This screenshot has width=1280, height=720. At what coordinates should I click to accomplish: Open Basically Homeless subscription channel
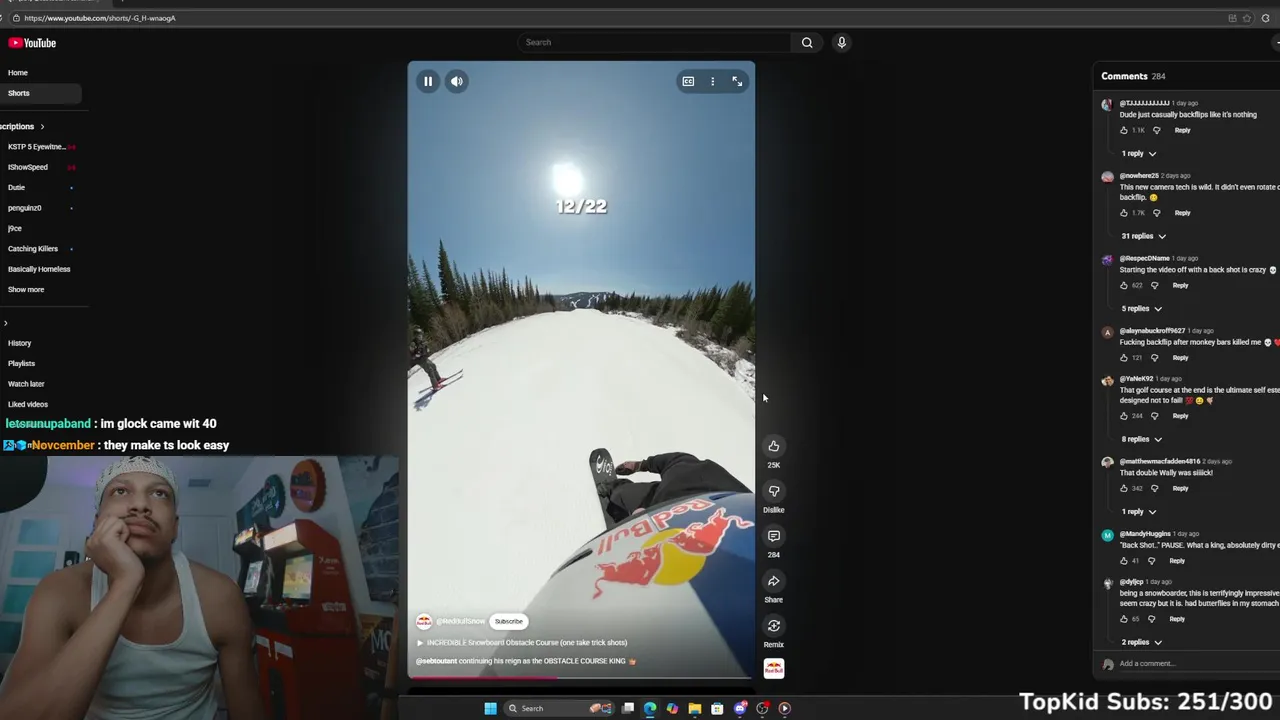pos(40,269)
